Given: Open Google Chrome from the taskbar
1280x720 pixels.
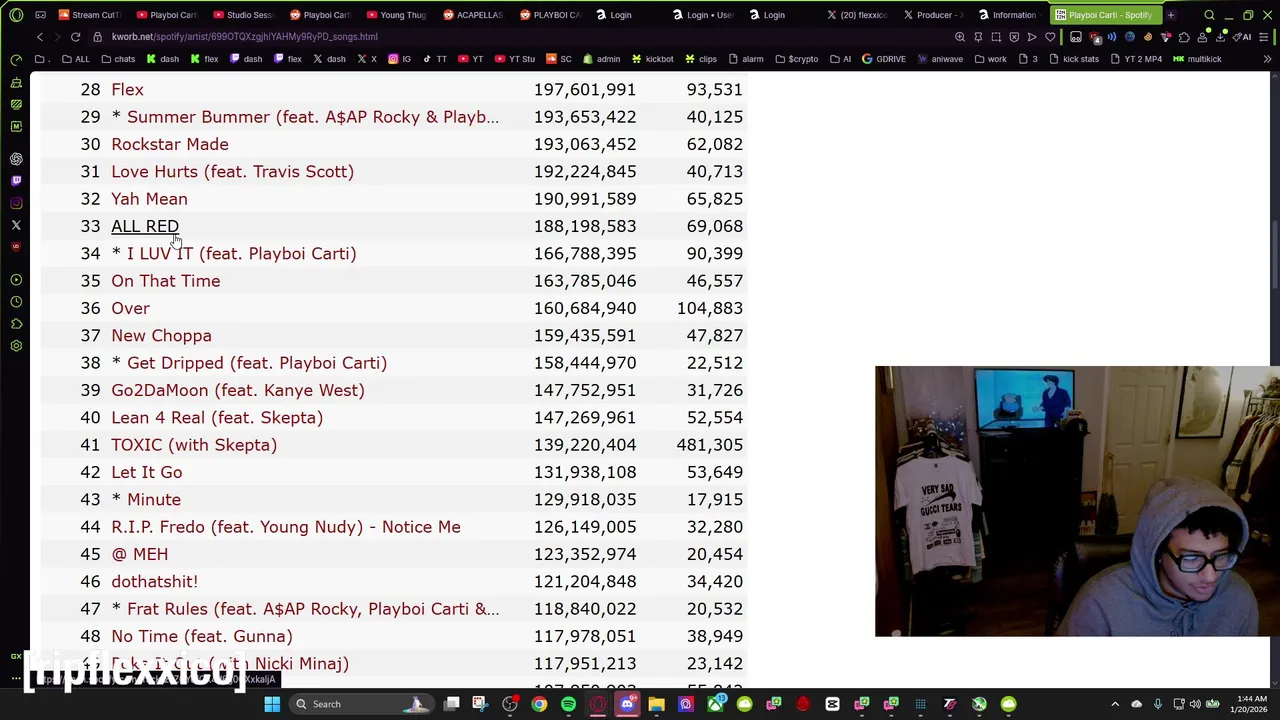Looking at the screenshot, I should pos(539,704).
